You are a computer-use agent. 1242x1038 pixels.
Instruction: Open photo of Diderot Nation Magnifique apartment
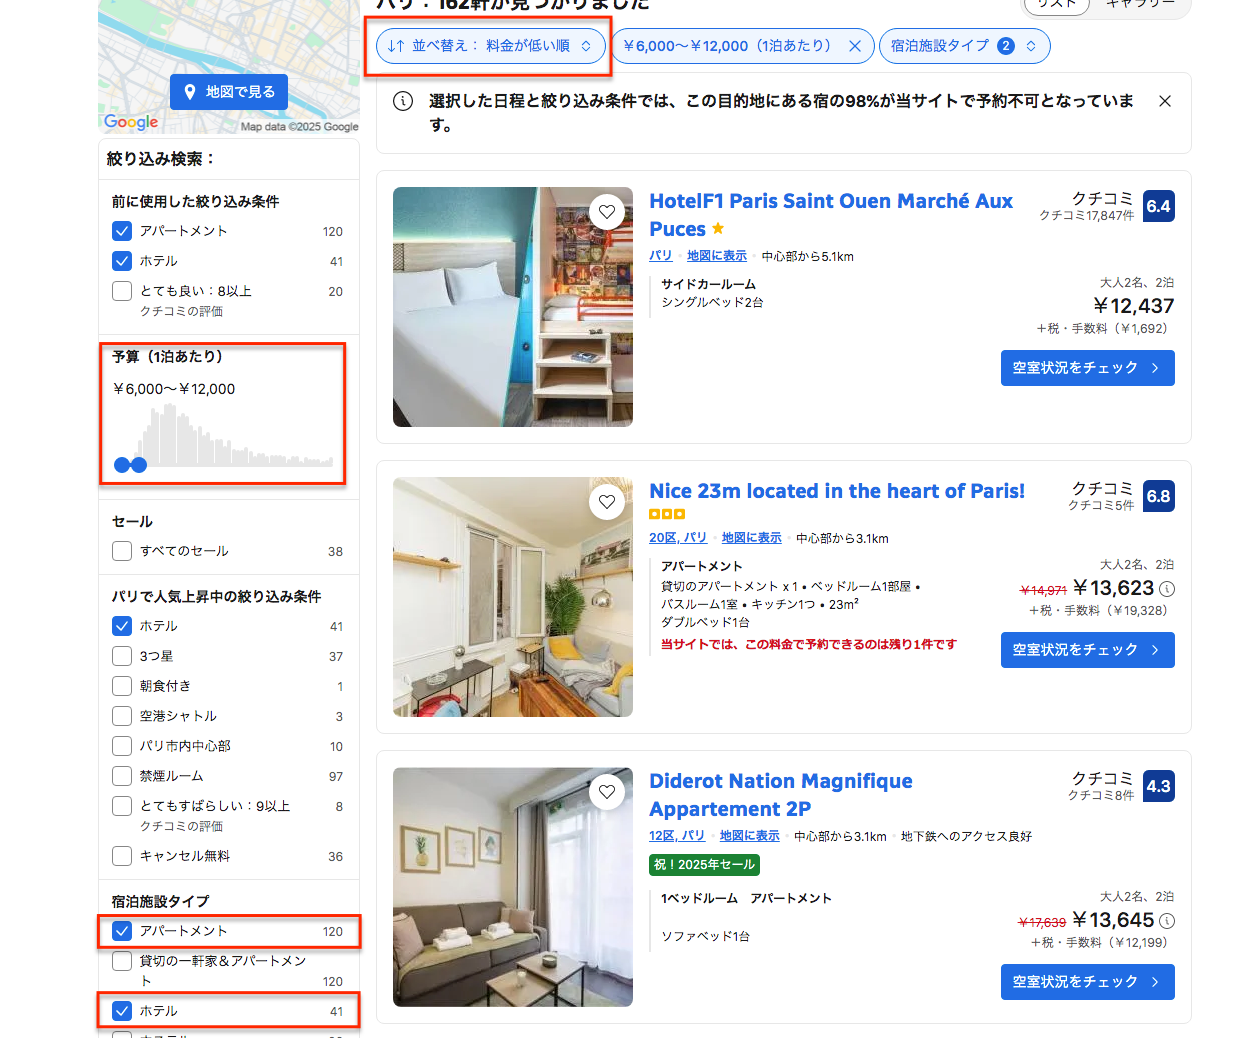pyautogui.click(x=512, y=887)
